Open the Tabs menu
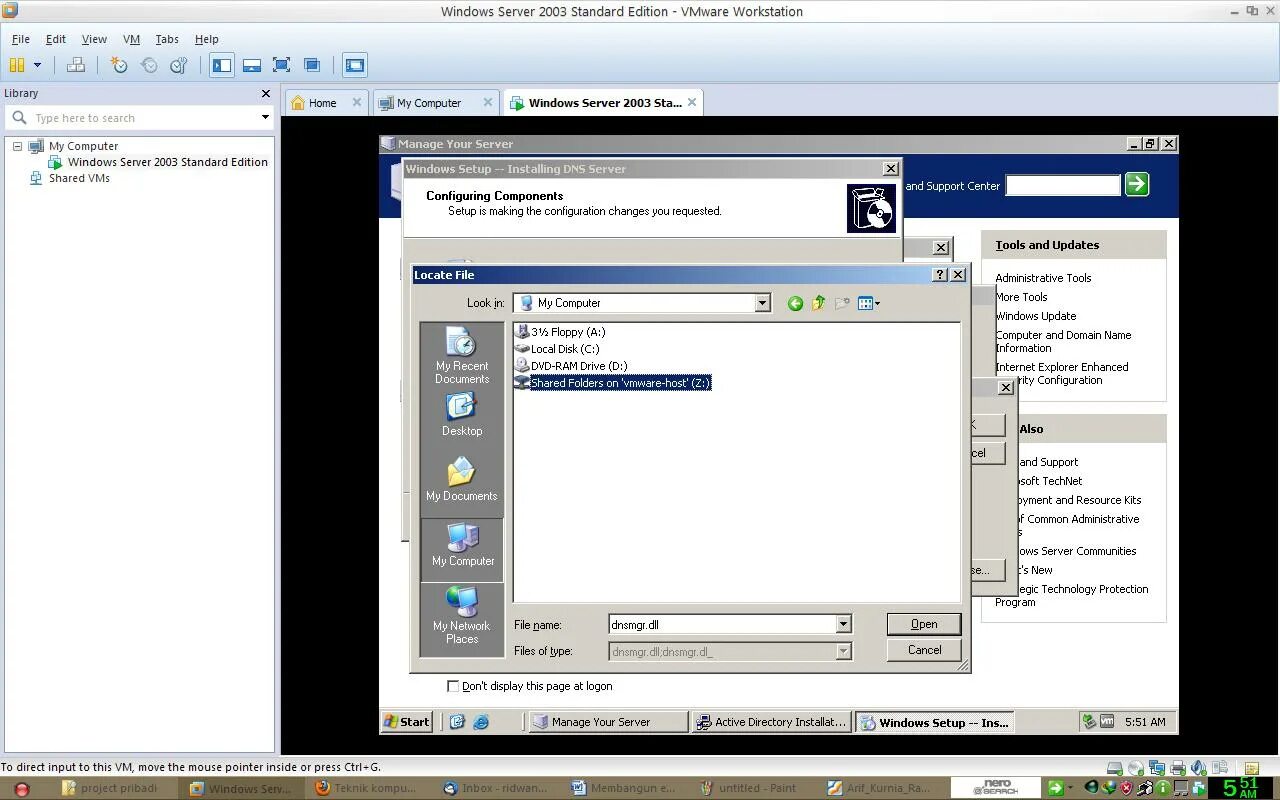1280x800 pixels. (x=167, y=39)
